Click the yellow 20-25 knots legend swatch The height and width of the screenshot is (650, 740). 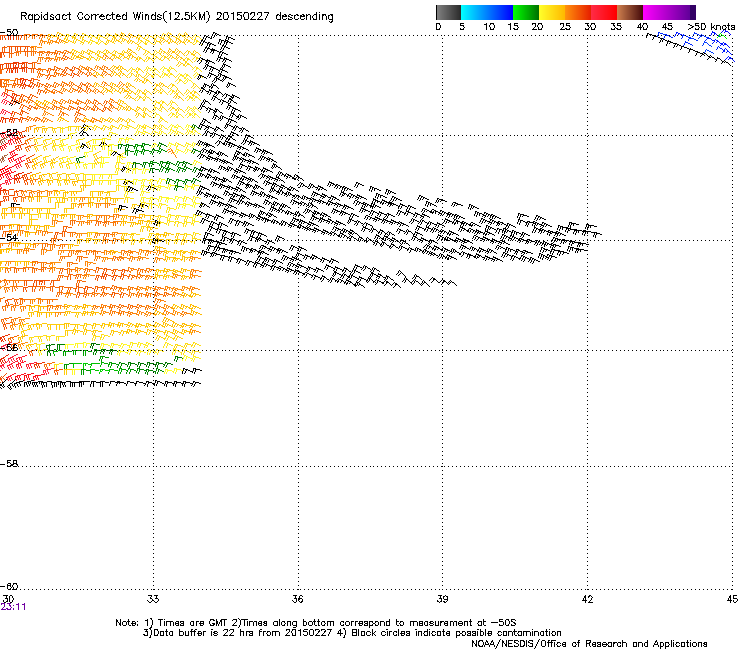(552, 12)
